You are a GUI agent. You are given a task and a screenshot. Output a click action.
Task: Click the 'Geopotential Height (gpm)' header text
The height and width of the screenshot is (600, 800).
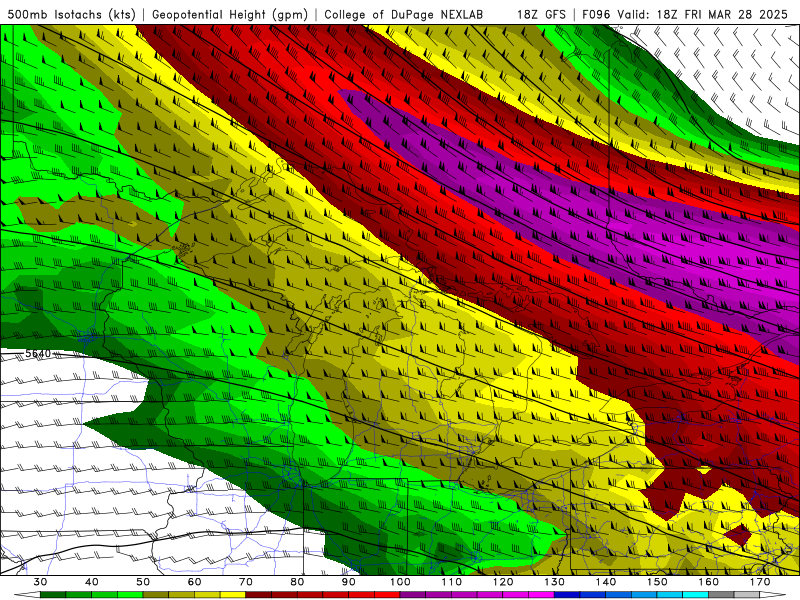click(x=230, y=14)
